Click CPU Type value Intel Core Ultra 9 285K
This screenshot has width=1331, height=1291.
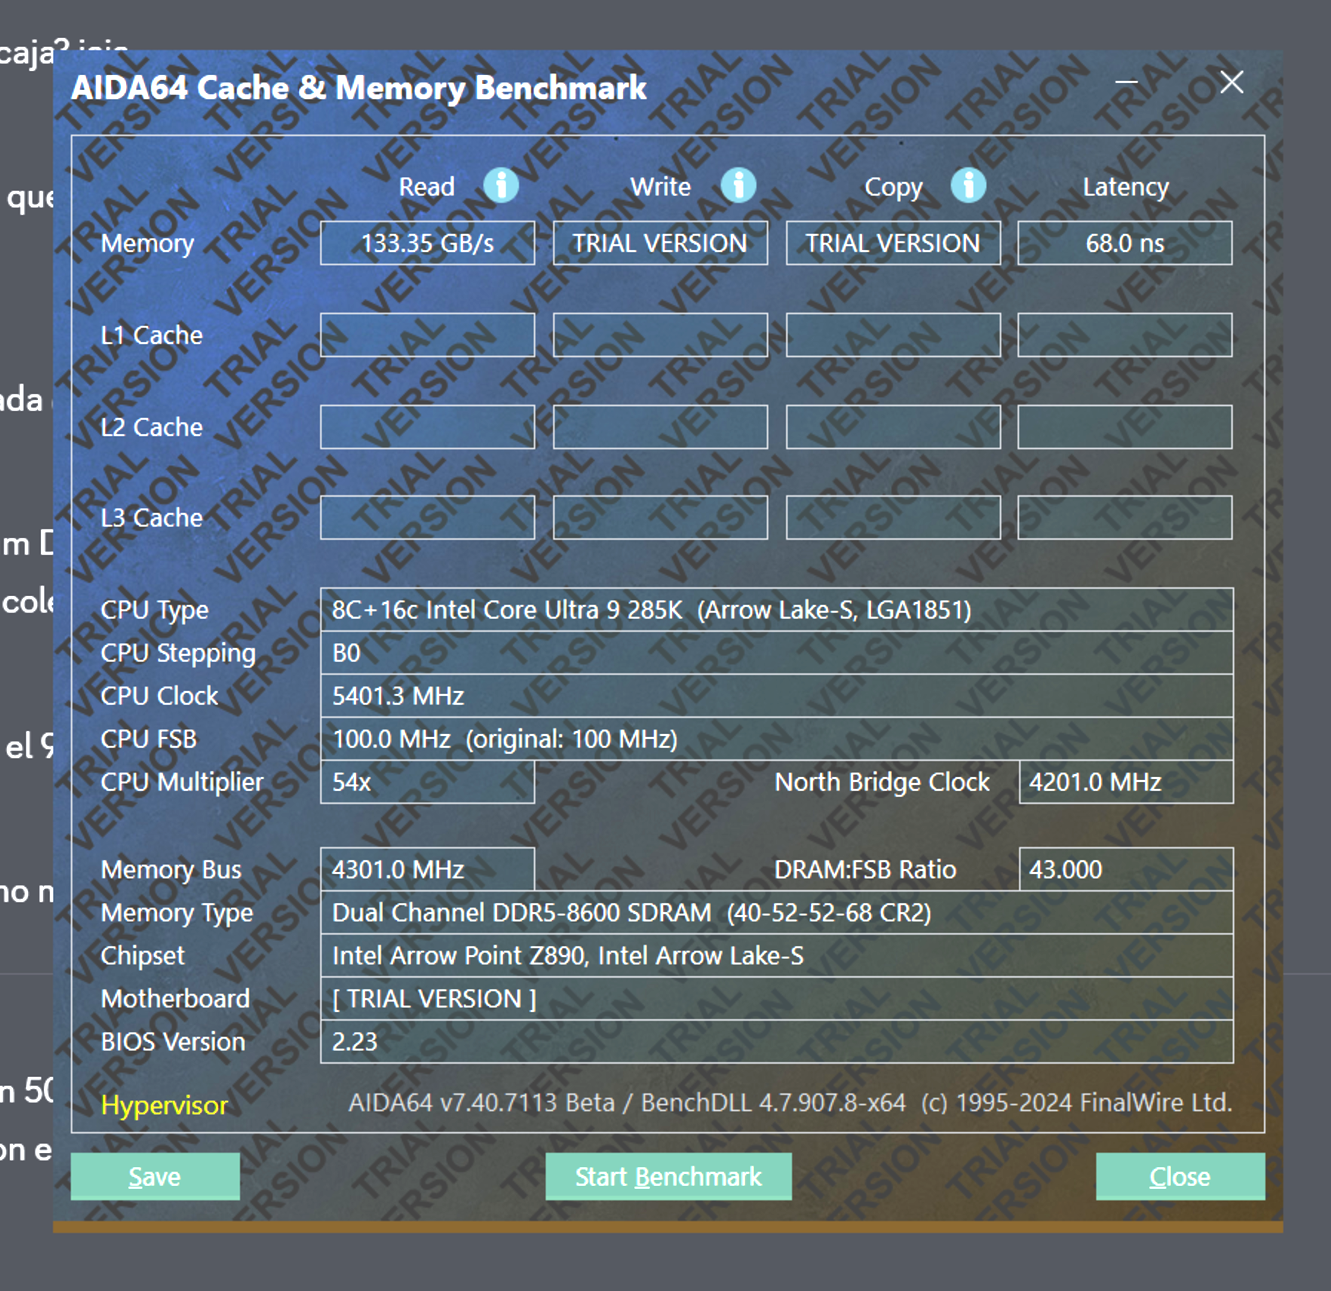(777, 610)
